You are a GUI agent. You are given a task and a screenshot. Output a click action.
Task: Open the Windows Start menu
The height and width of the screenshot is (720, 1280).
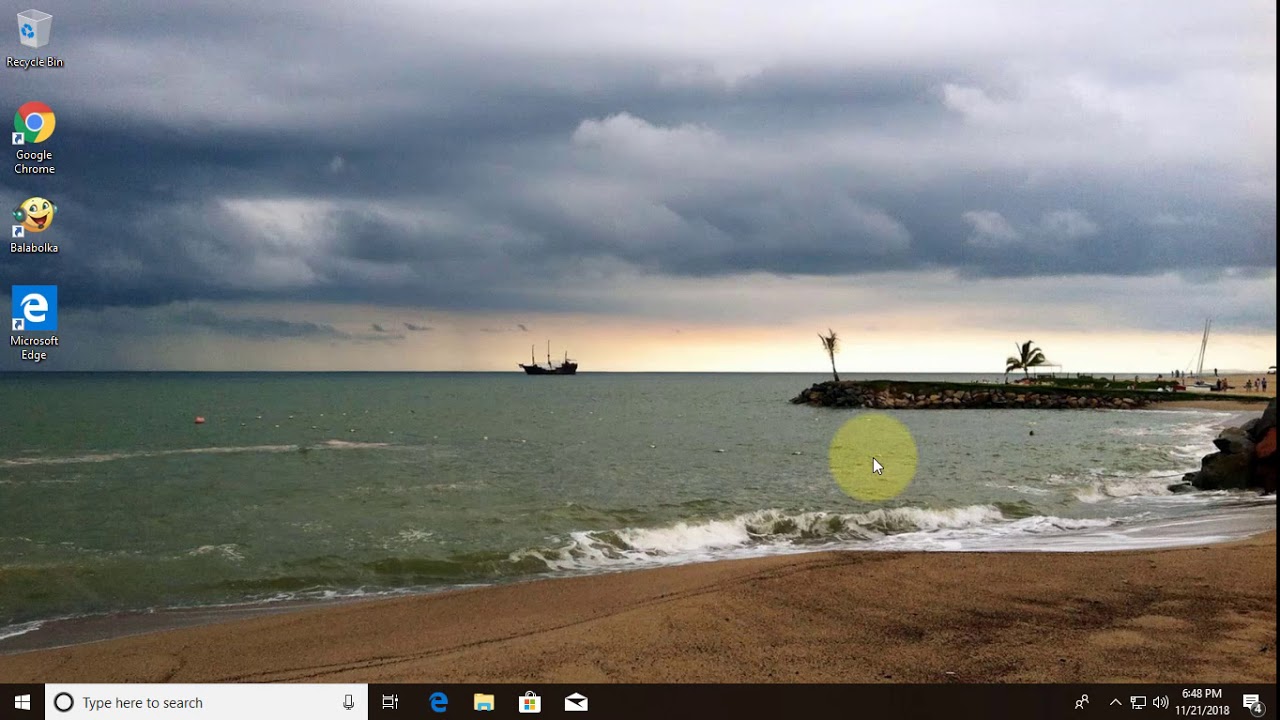pyautogui.click(x=22, y=702)
